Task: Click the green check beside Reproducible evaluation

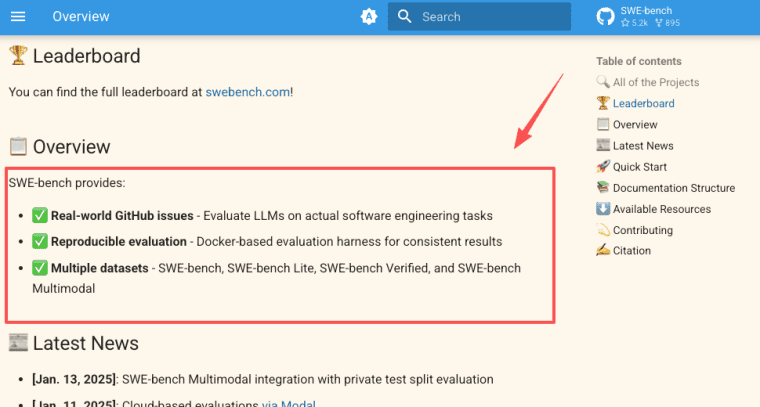Action: point(40,241)
